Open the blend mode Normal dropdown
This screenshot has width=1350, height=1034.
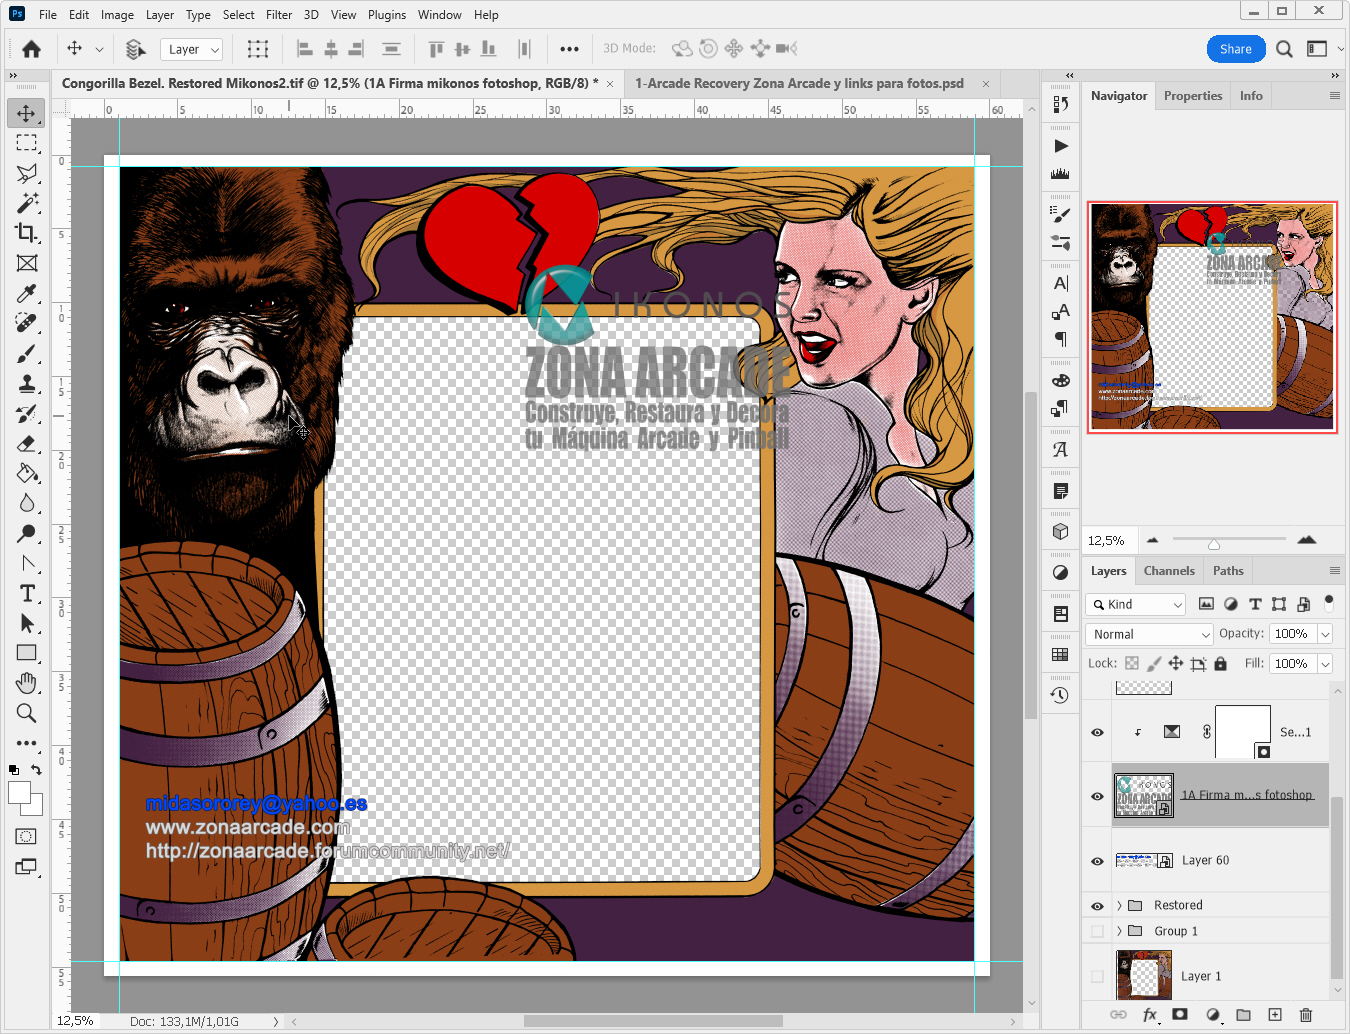(1149, 634)
